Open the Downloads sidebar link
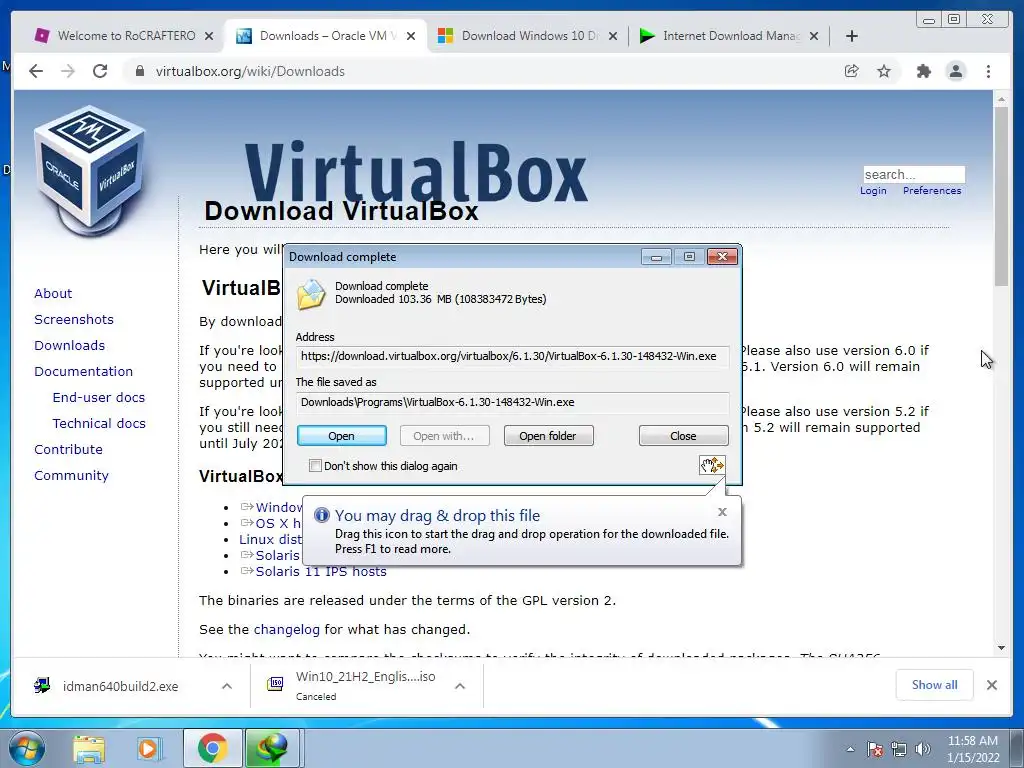The image size is (1024, 768). pos(69,345)
